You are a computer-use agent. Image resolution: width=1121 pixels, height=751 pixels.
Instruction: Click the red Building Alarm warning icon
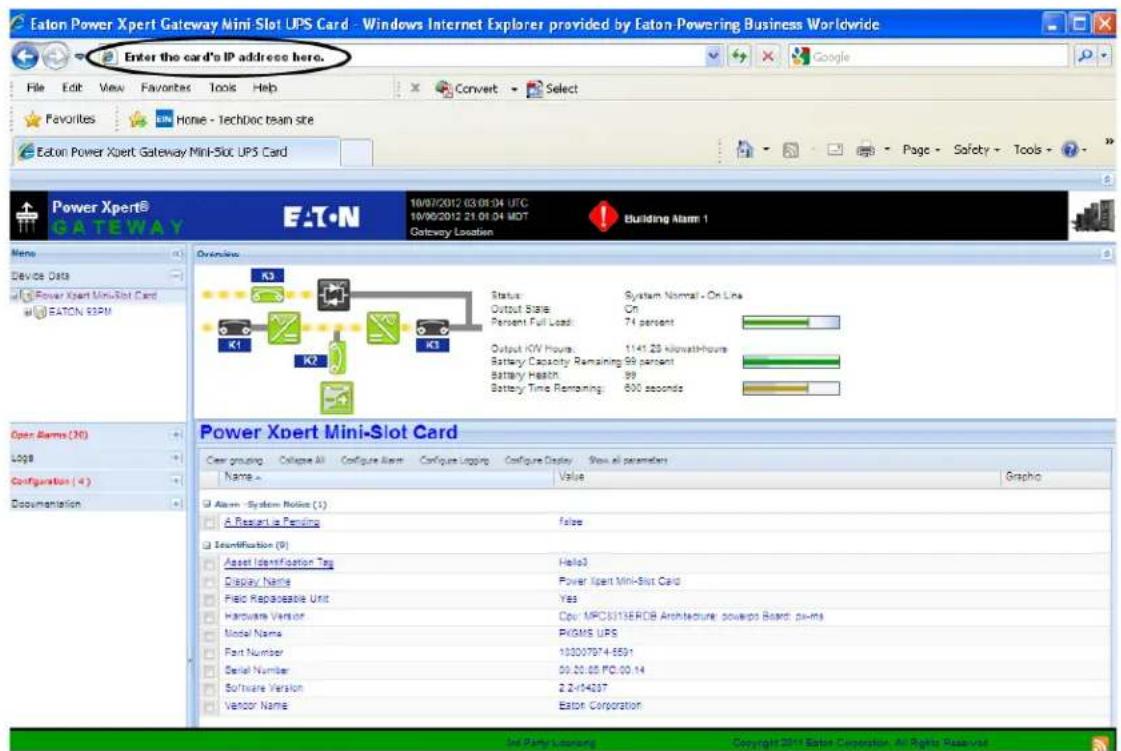coord(603,216)
